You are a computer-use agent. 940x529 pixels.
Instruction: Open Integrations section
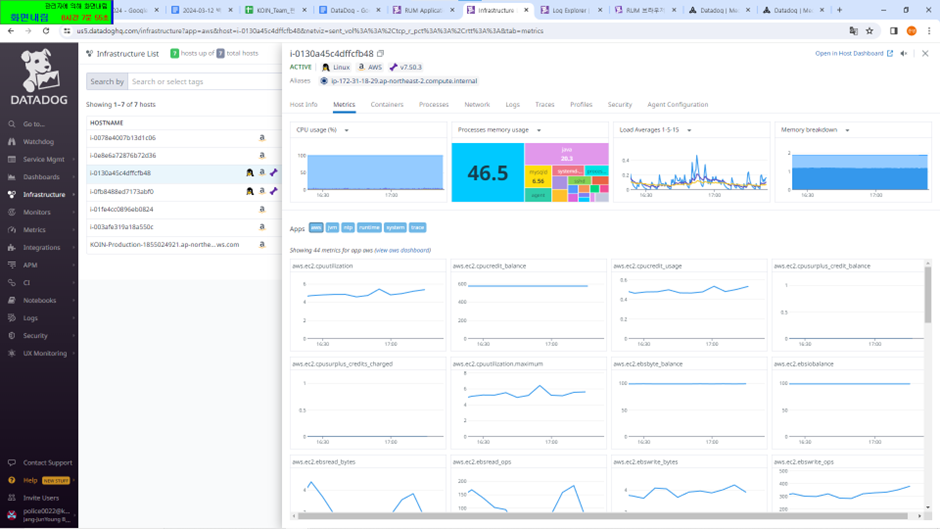point(41,248)
